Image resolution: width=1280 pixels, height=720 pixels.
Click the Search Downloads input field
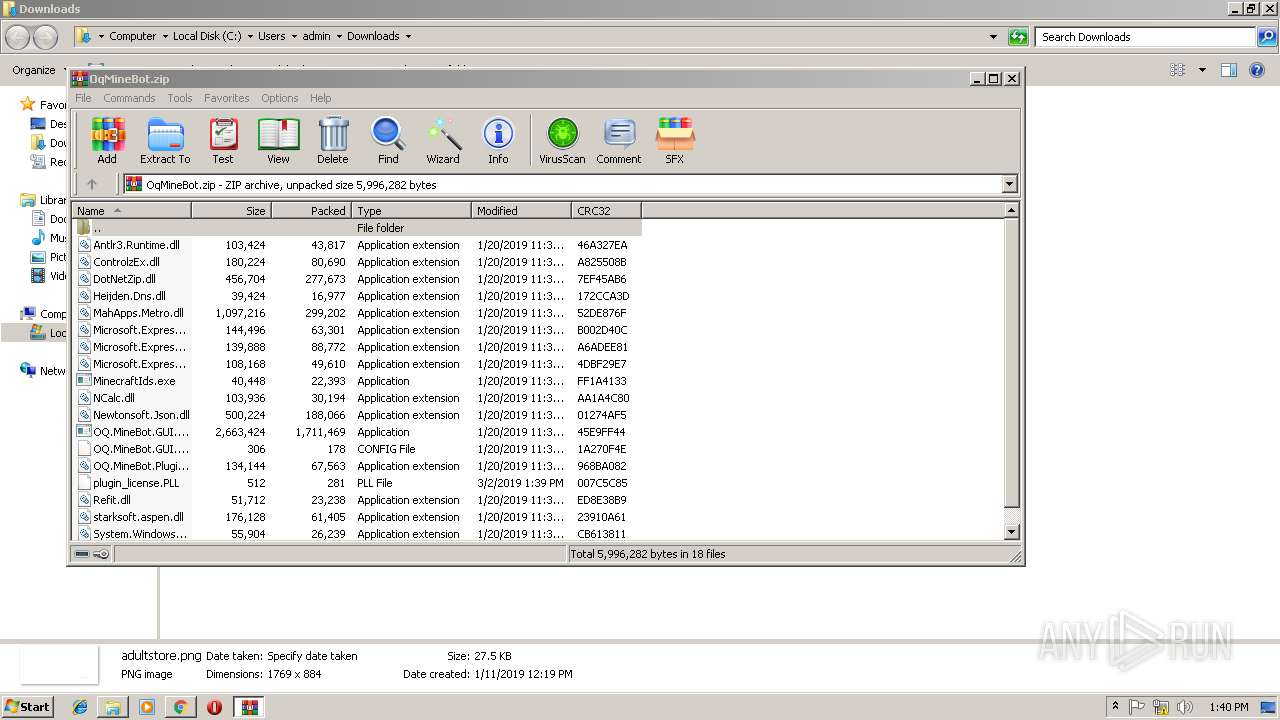click(x=1145, y=37)
